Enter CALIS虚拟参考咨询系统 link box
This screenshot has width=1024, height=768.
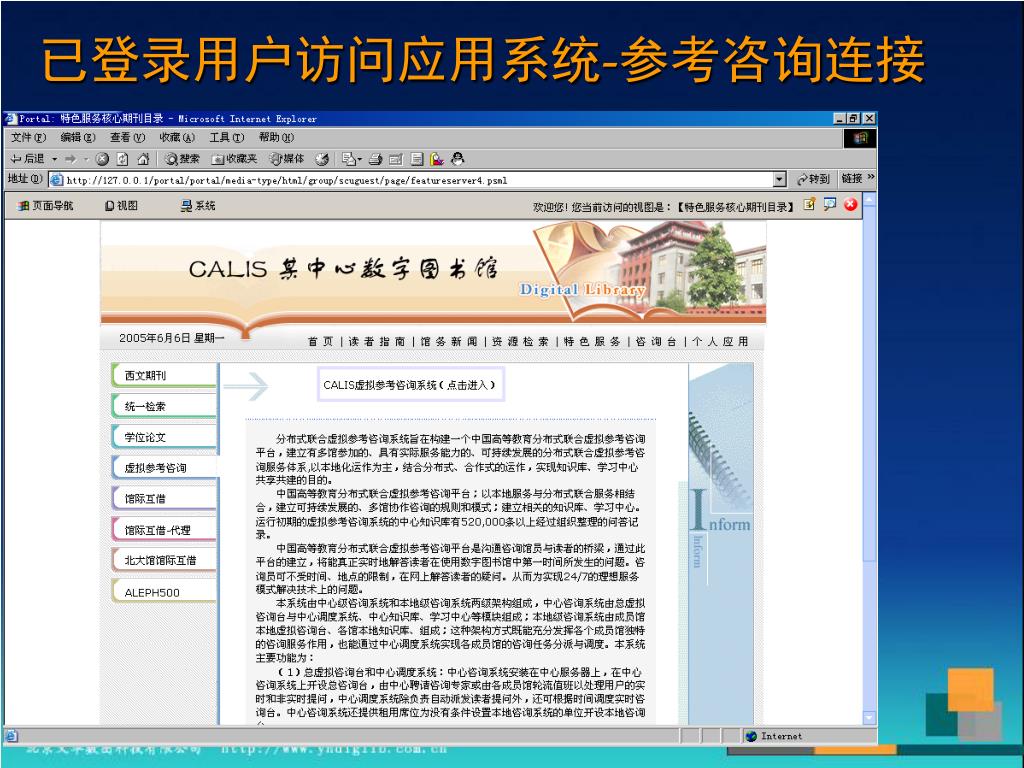(411, 385)
